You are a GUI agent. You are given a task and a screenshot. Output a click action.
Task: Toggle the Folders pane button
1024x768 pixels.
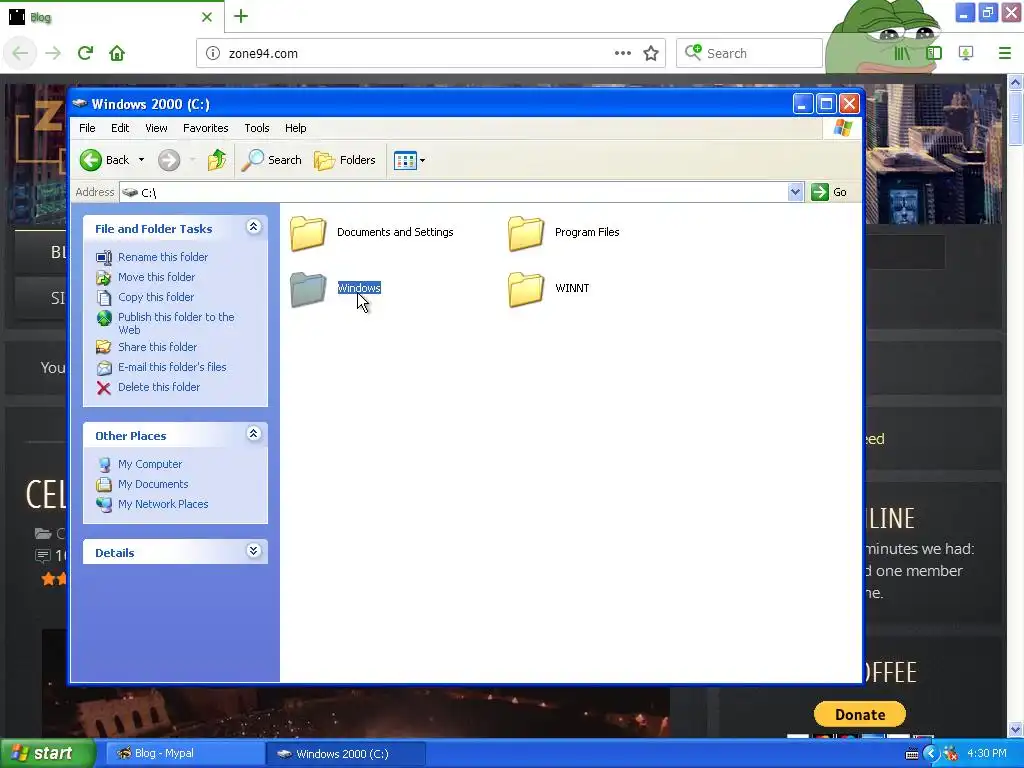coord(345,160)
